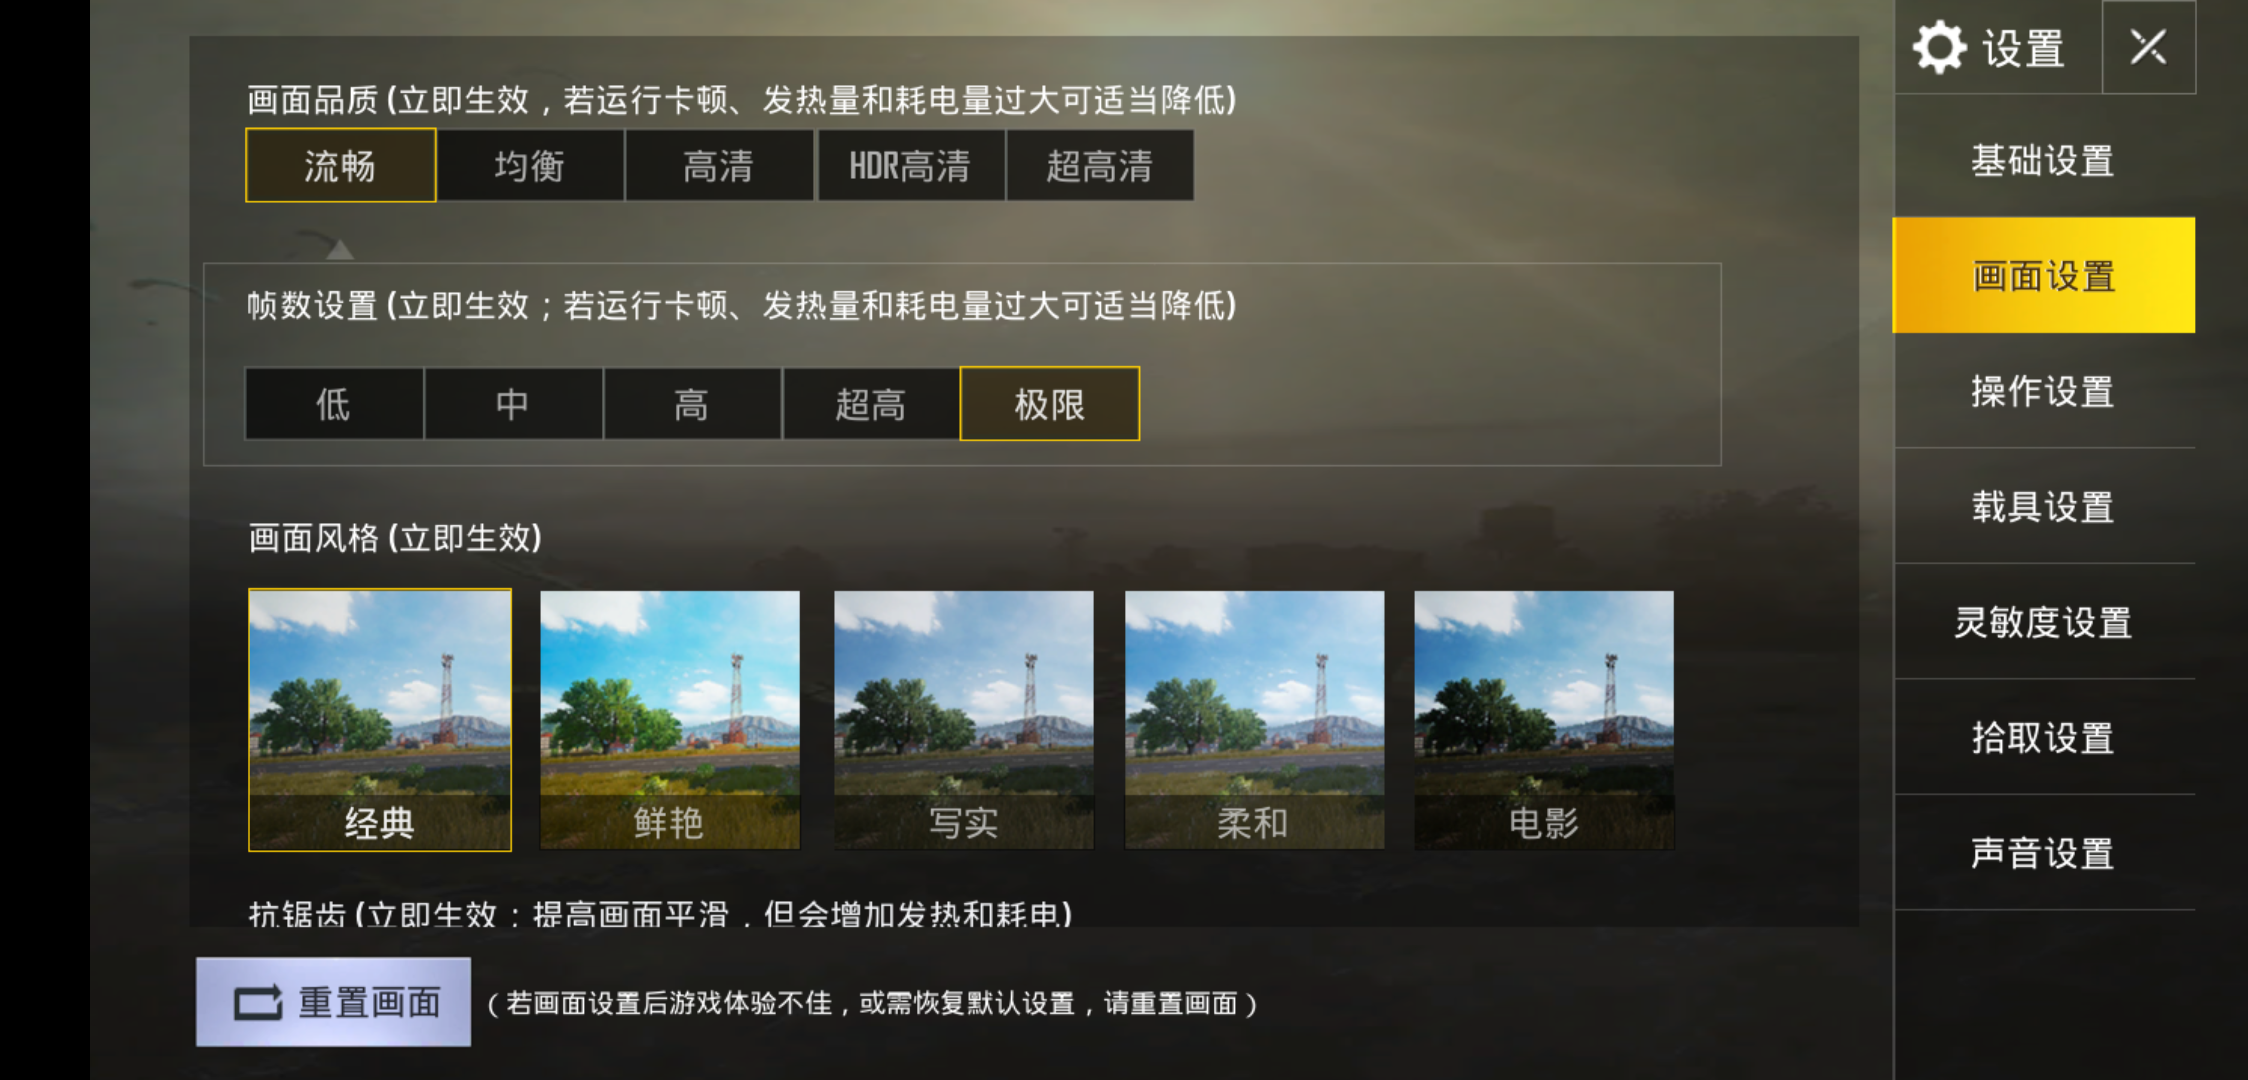Go to 拾取设置 tab
Screen dimensions: 2248x1080
click(2044, 737)
